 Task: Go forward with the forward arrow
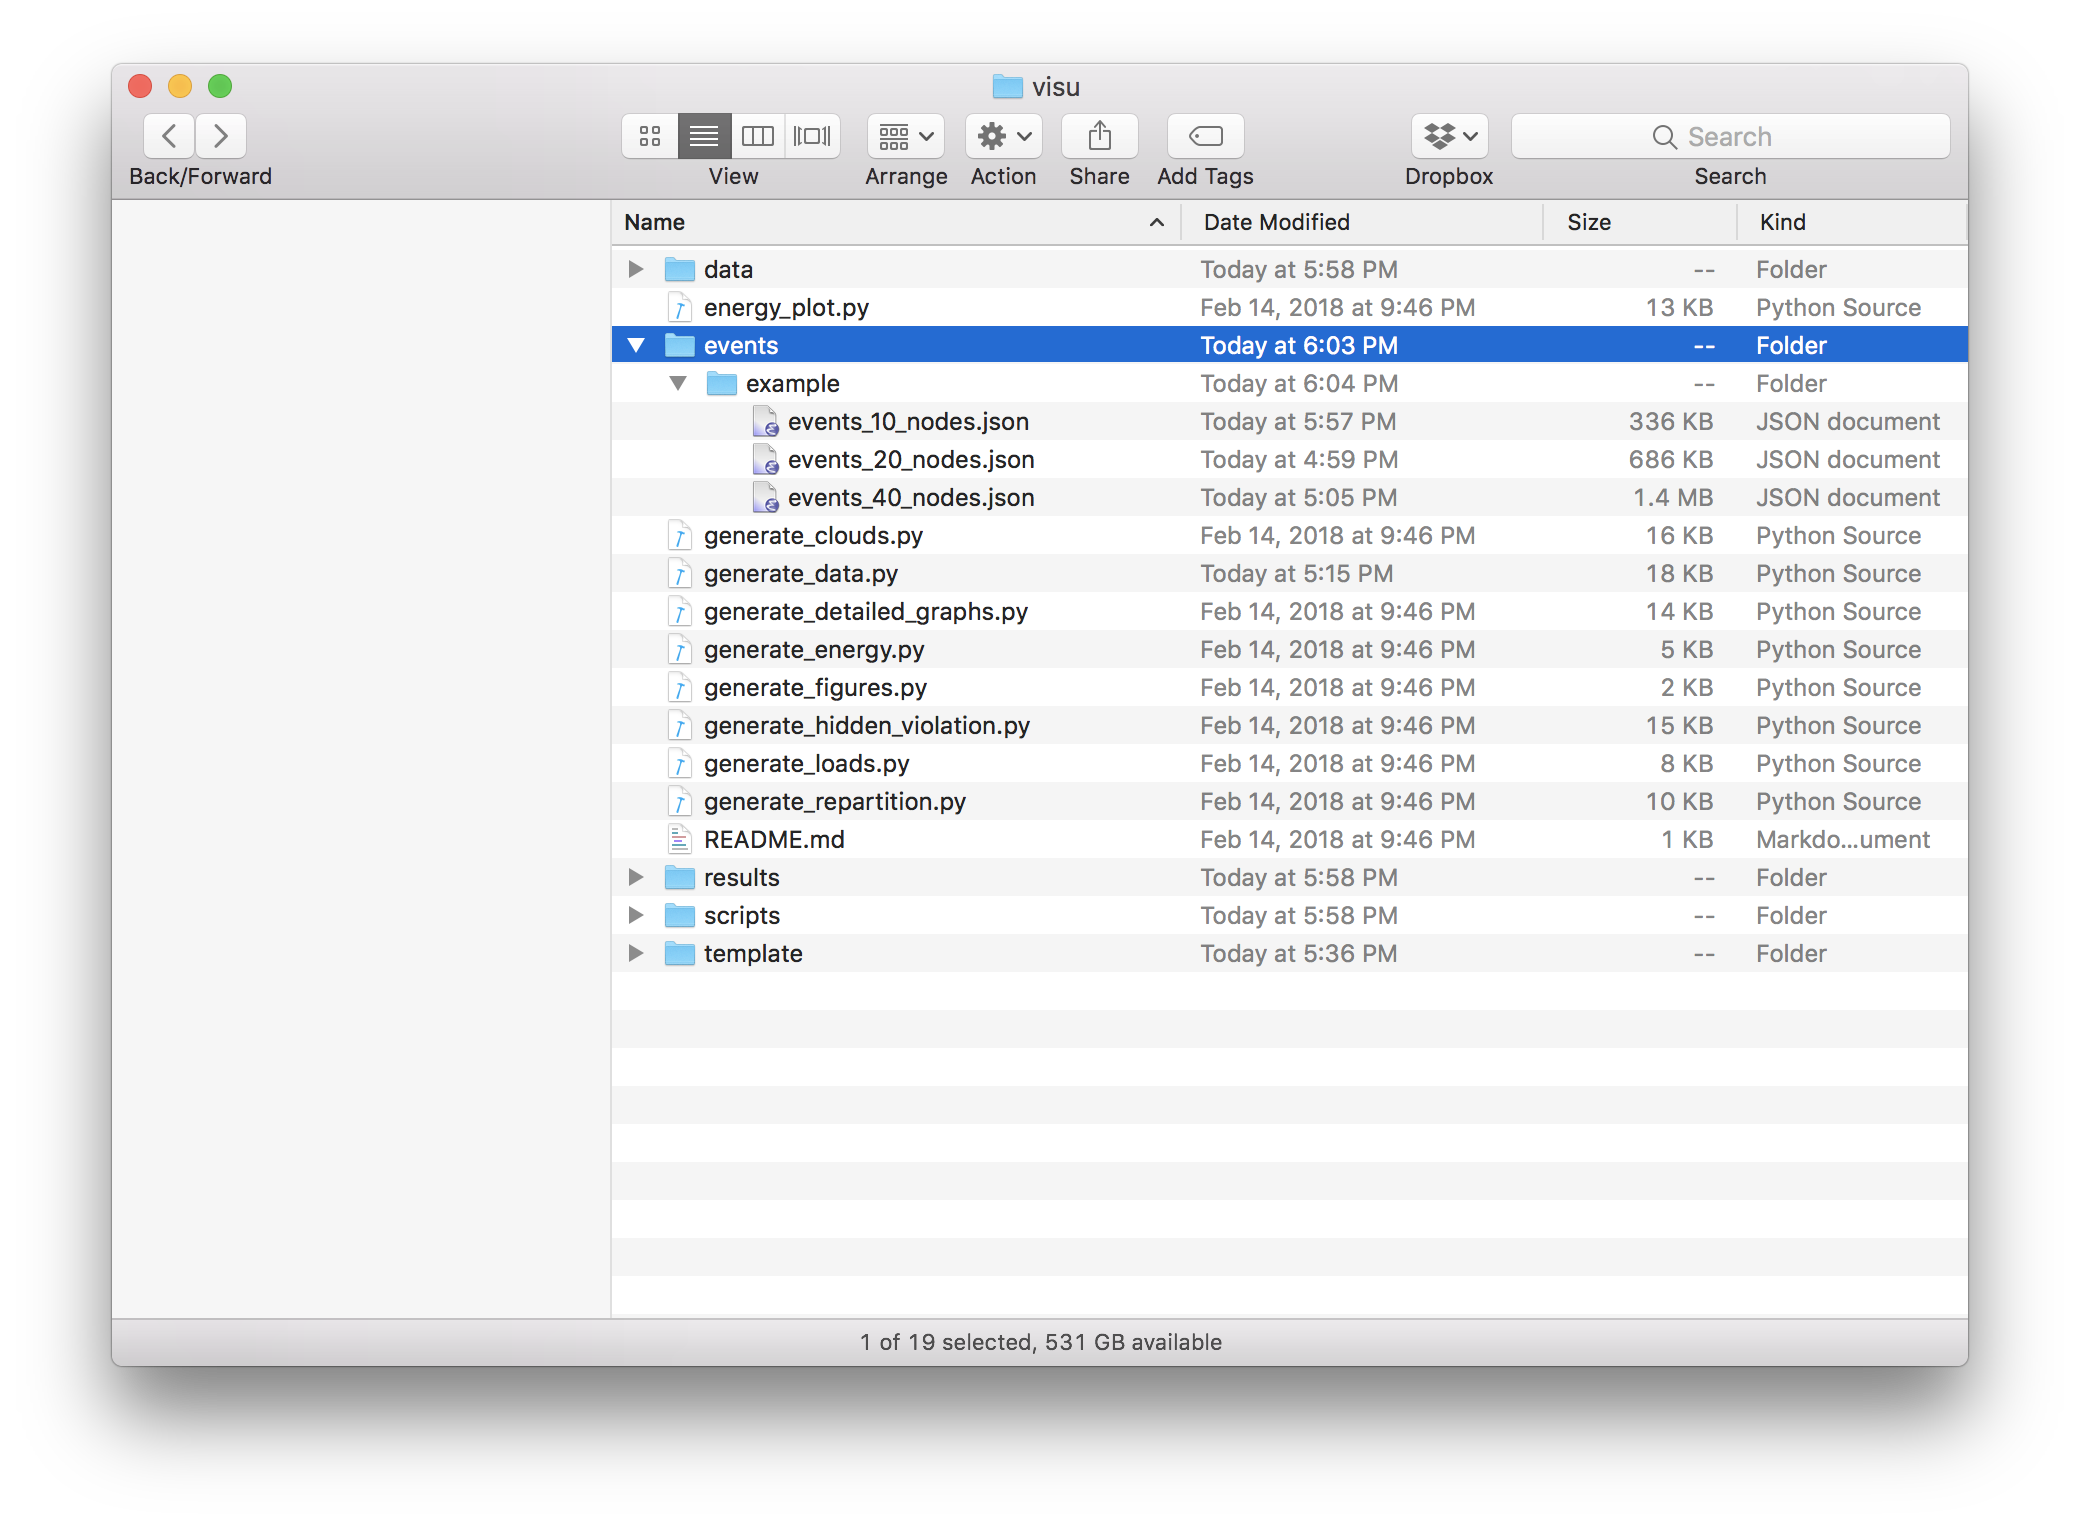click(x=221, y=136)
